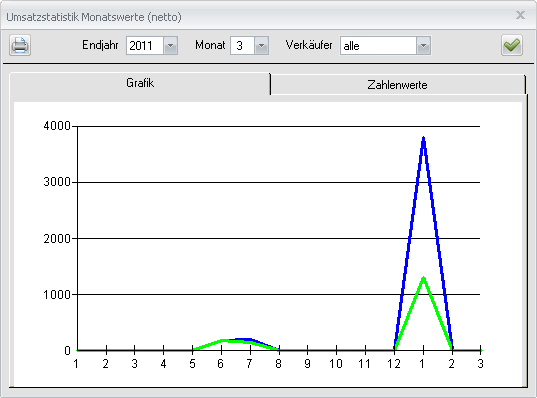Screen dimensions: 537x398
Task: Click the Verkäufer label
Action: (x=309, y=45)
